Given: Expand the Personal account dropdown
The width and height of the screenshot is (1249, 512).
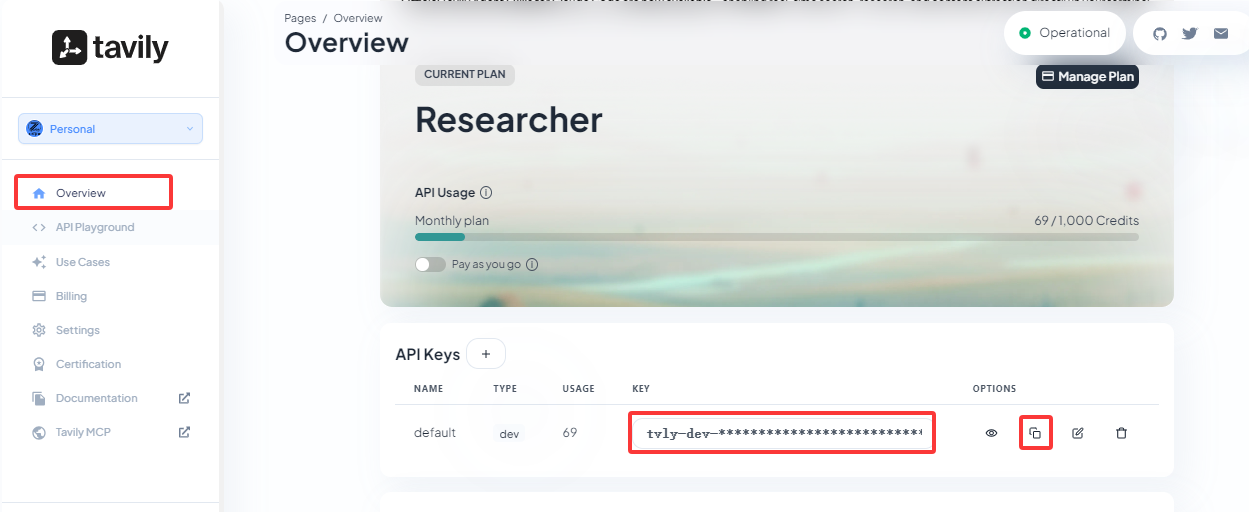Looking at the screenshot, I should click(x=110, y=129).
